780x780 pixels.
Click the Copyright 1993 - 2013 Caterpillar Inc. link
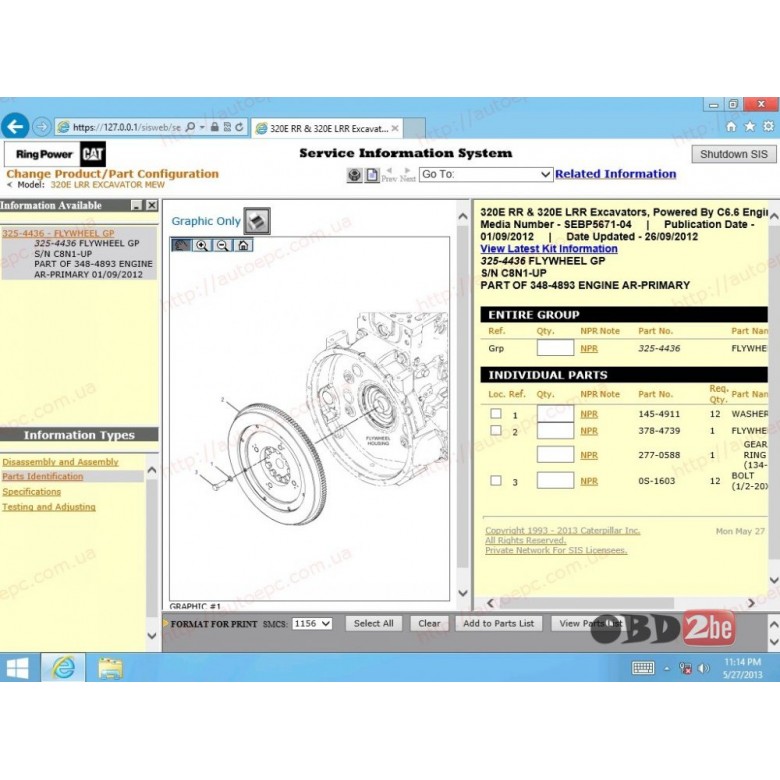click(563, 530)
